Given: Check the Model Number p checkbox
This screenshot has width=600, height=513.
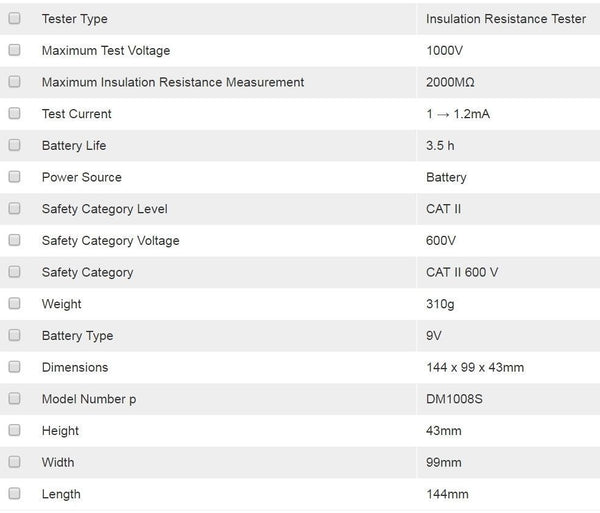Looking at the screenshot, I should pos(14,399).
